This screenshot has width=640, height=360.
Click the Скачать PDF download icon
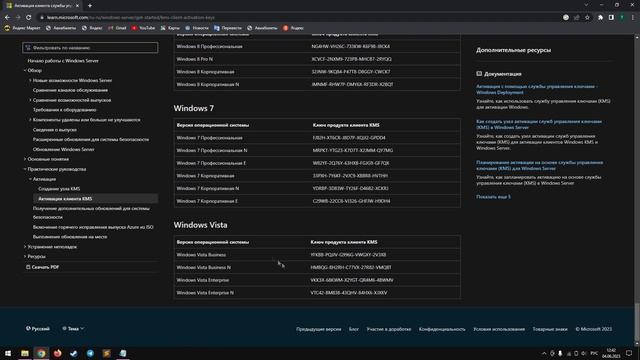(28, 267)
